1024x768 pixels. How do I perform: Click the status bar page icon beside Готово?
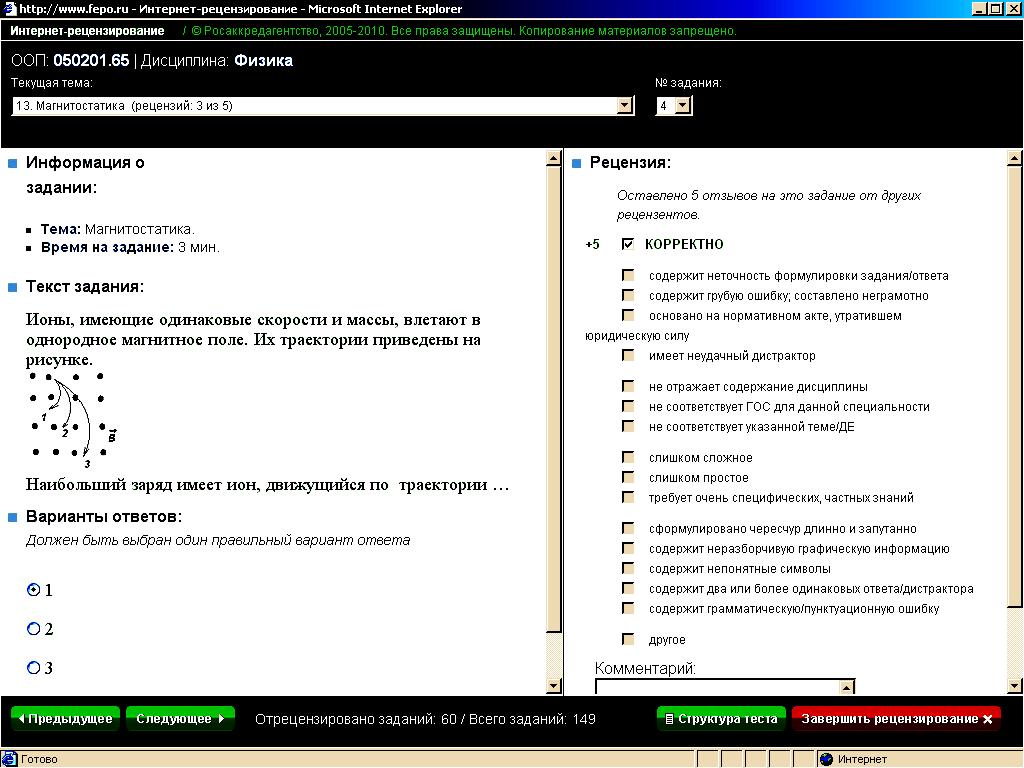9,759
